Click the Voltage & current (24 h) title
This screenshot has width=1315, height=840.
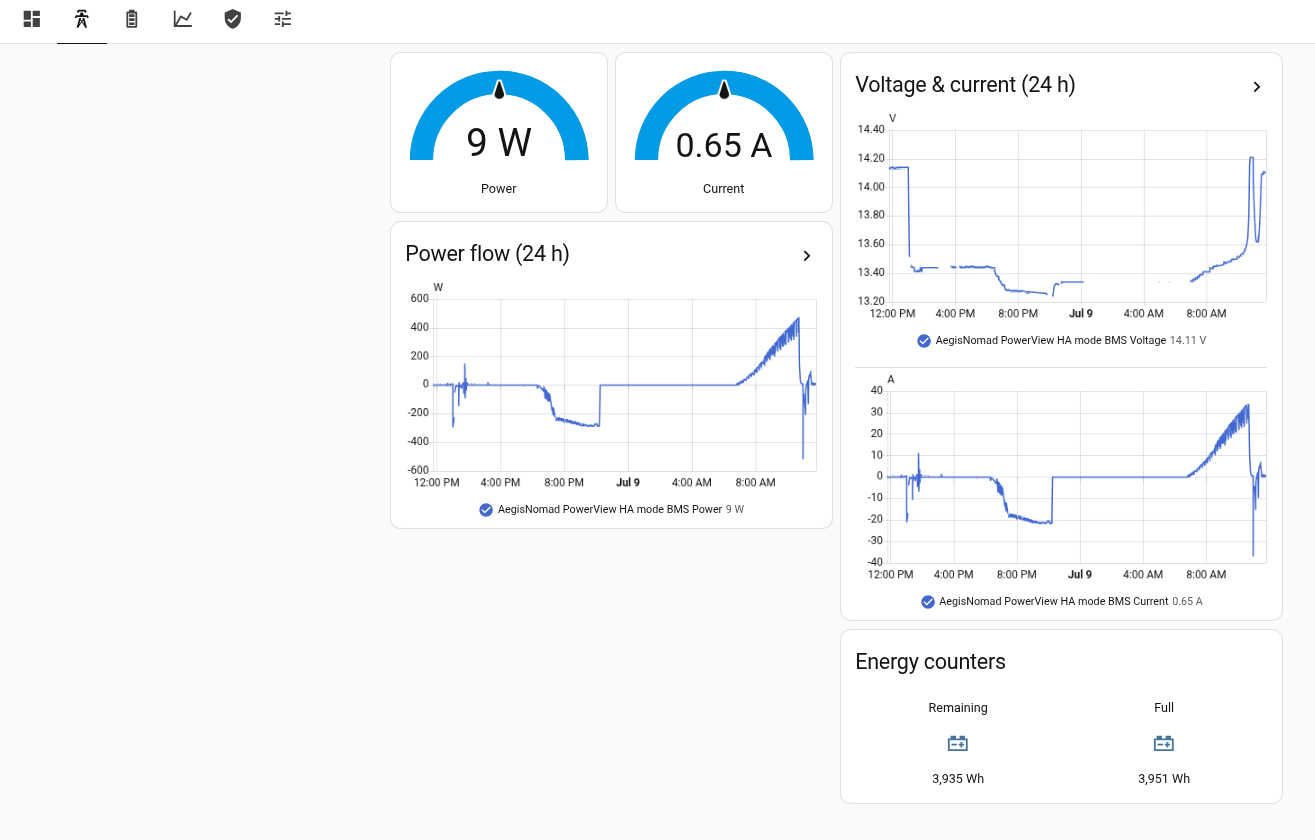point(965,85)
